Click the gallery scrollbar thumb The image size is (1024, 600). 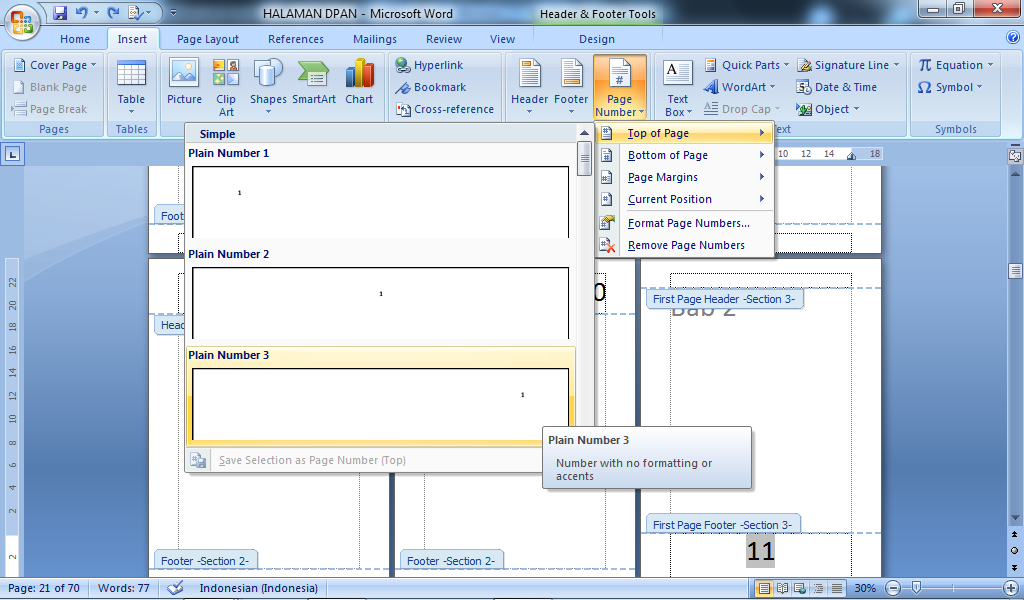pyautogui.click(x=584, y=159)
